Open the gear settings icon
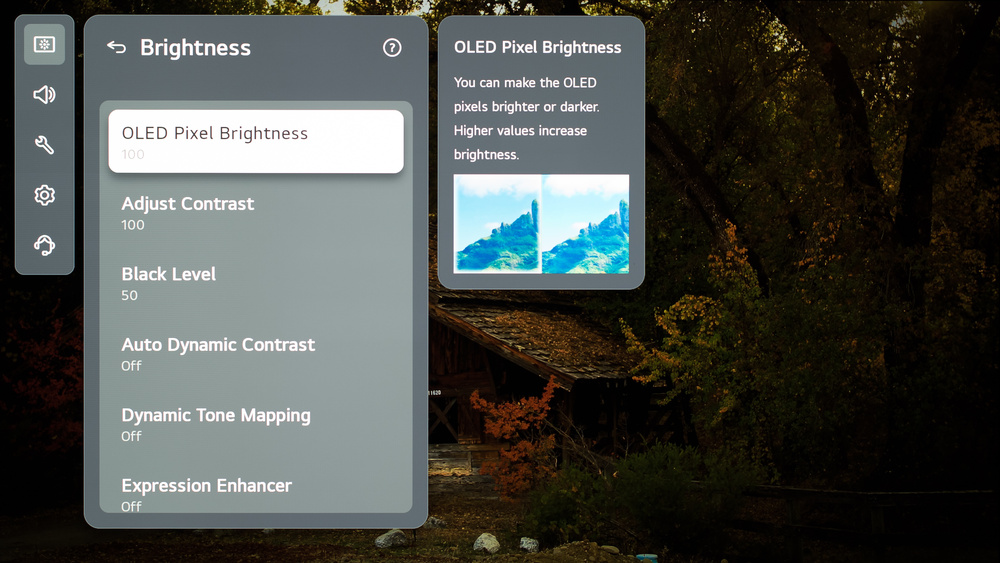 tap(44, 195)
